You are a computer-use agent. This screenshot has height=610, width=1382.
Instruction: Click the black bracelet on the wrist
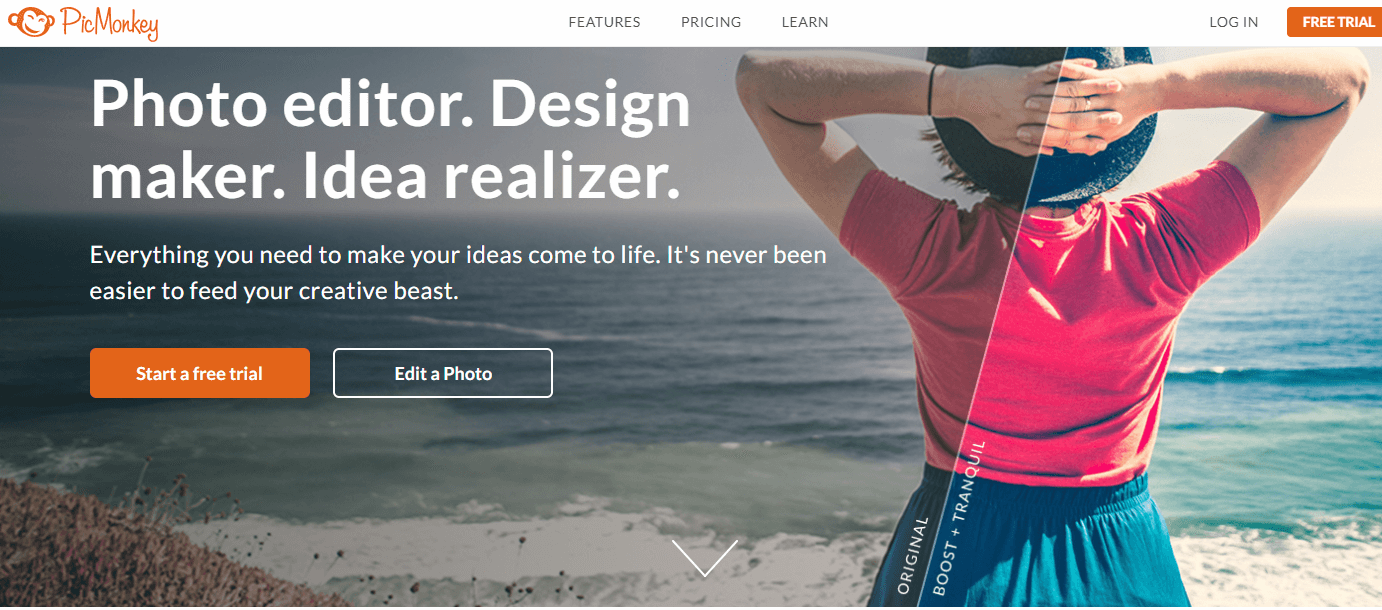(933, 89)
